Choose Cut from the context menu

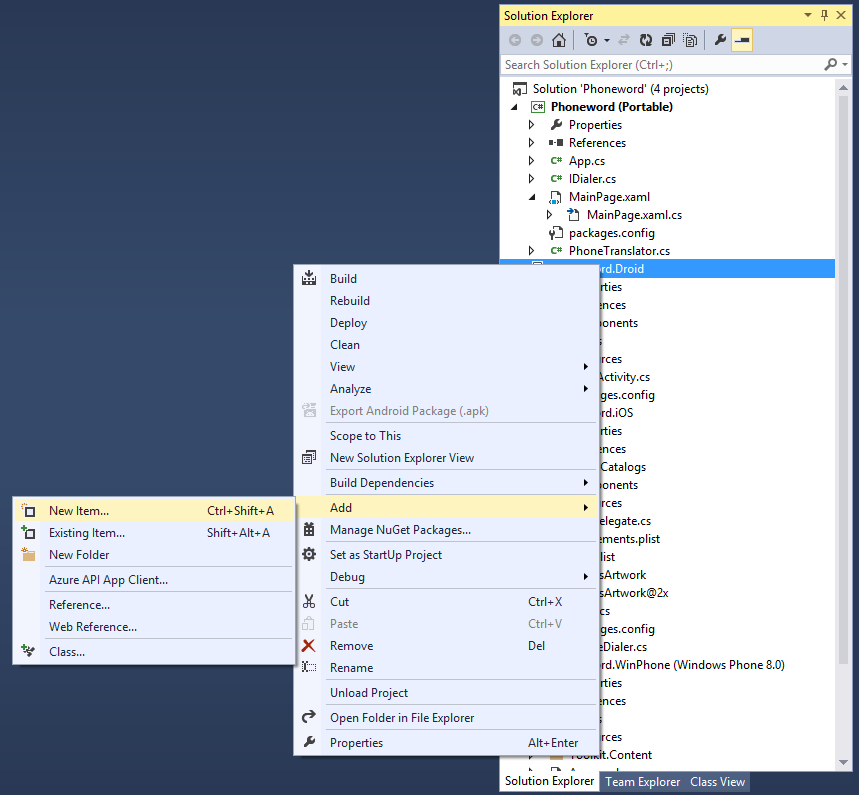click(446, 602)
